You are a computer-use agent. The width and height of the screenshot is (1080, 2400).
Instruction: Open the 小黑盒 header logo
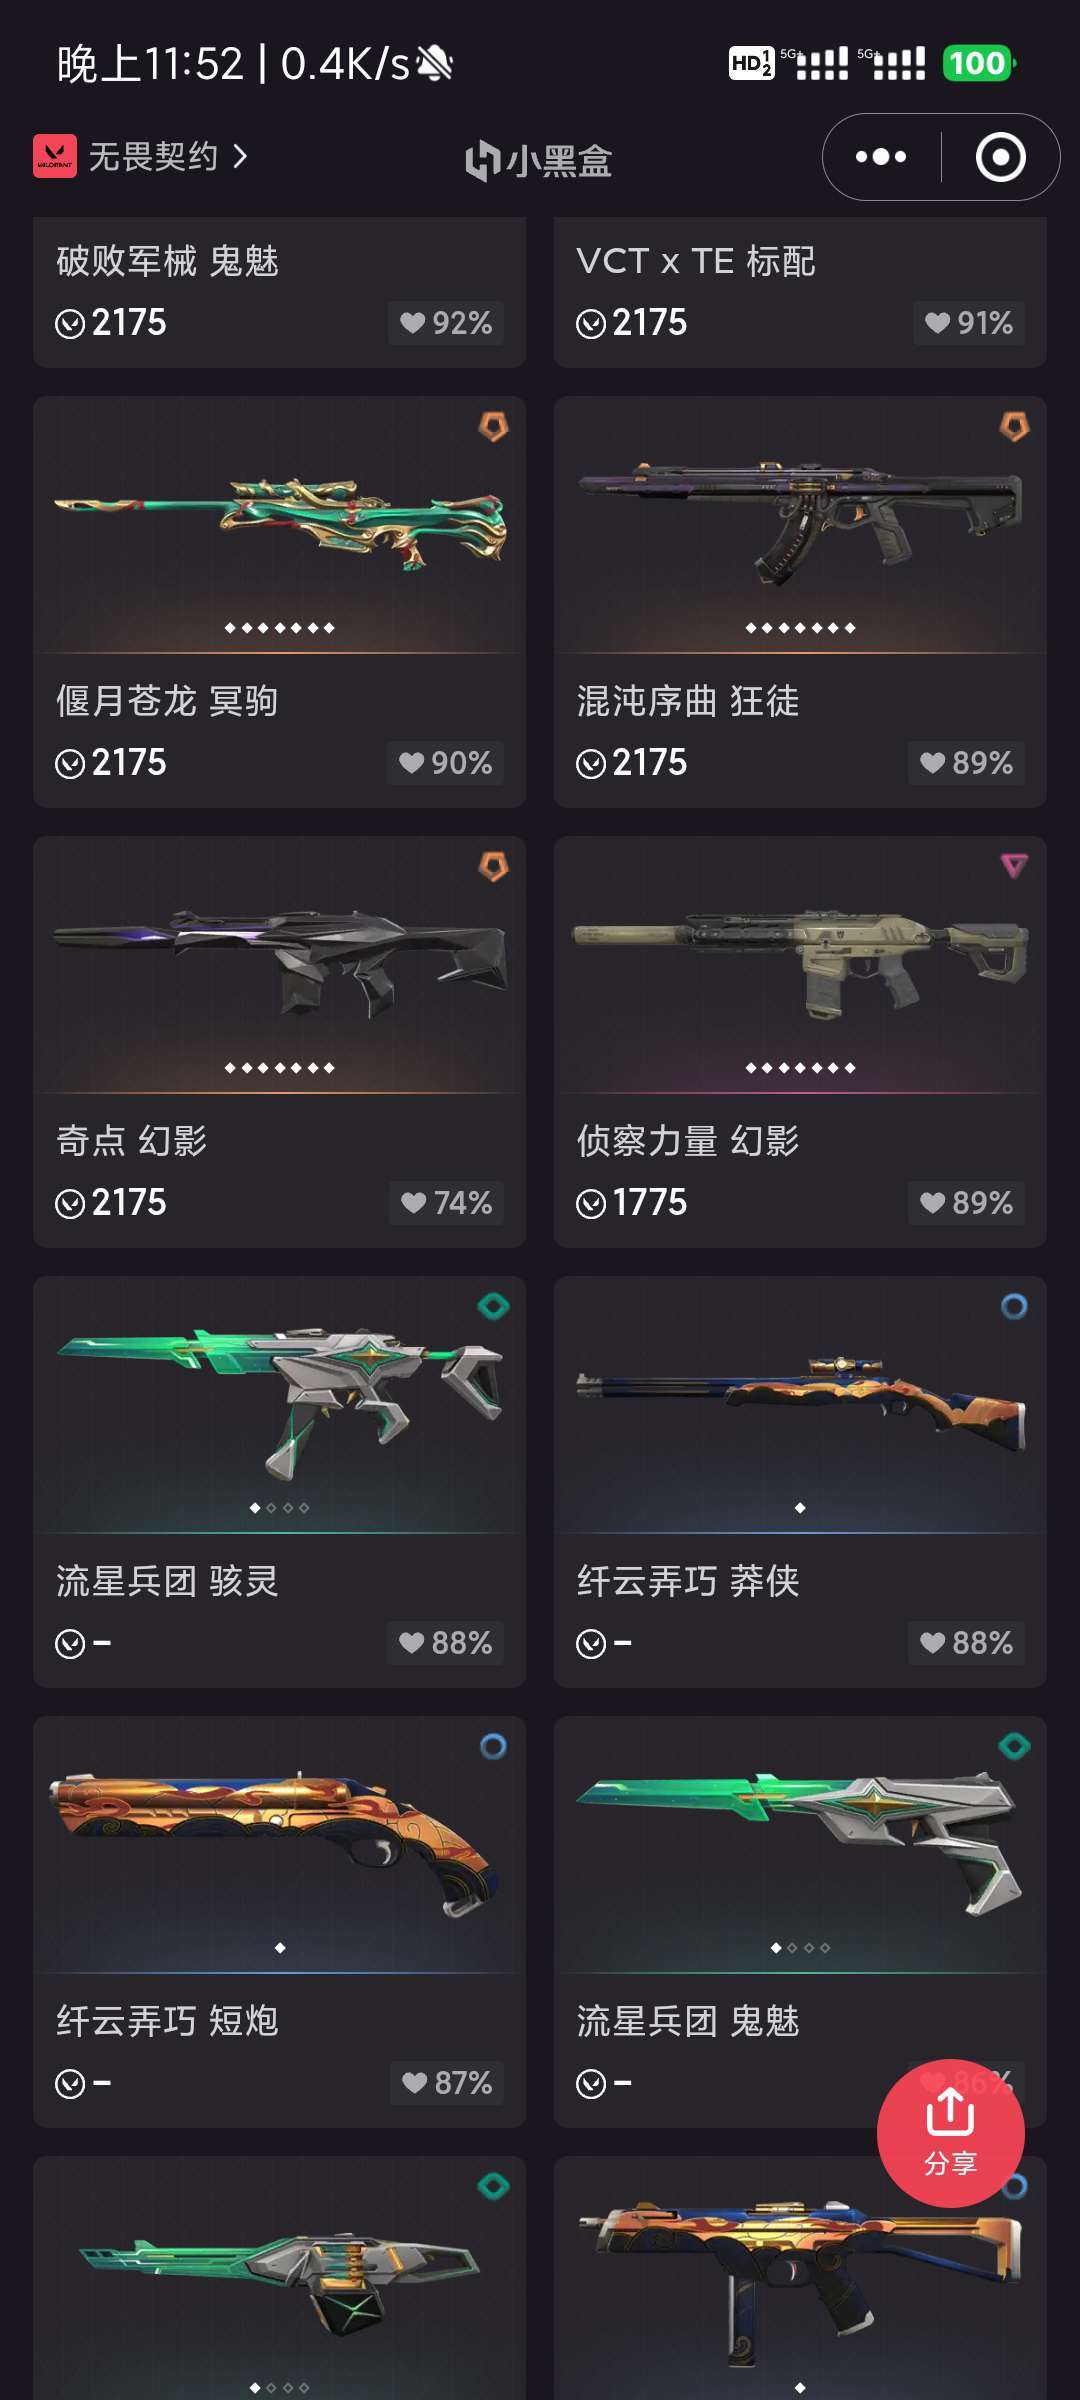tap(539, 161)
